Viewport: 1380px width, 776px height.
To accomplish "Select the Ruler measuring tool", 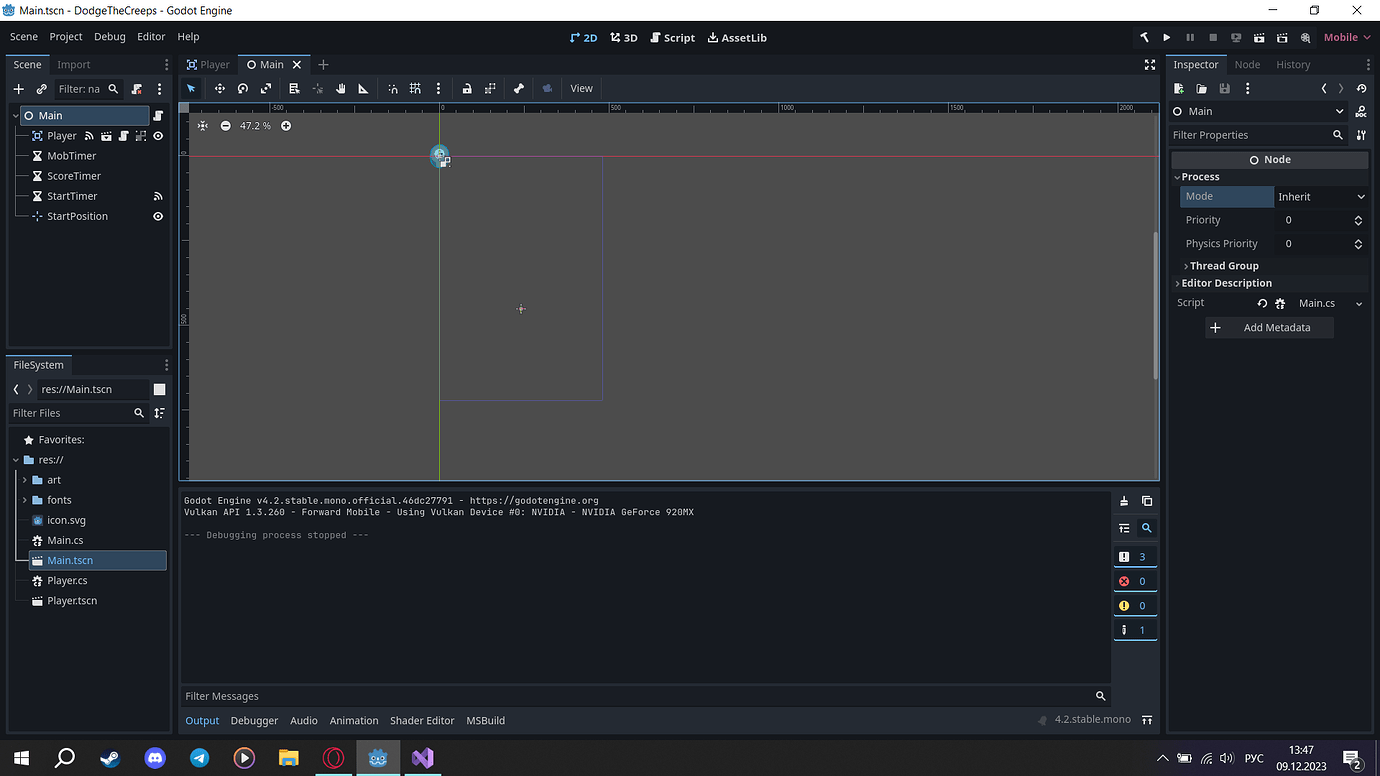I will click(x=363, y=88).
